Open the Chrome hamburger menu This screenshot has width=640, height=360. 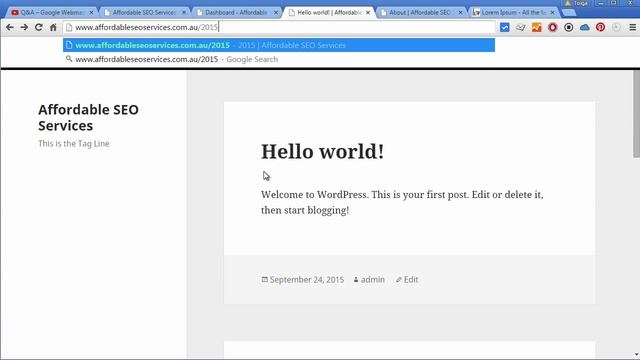633,27
